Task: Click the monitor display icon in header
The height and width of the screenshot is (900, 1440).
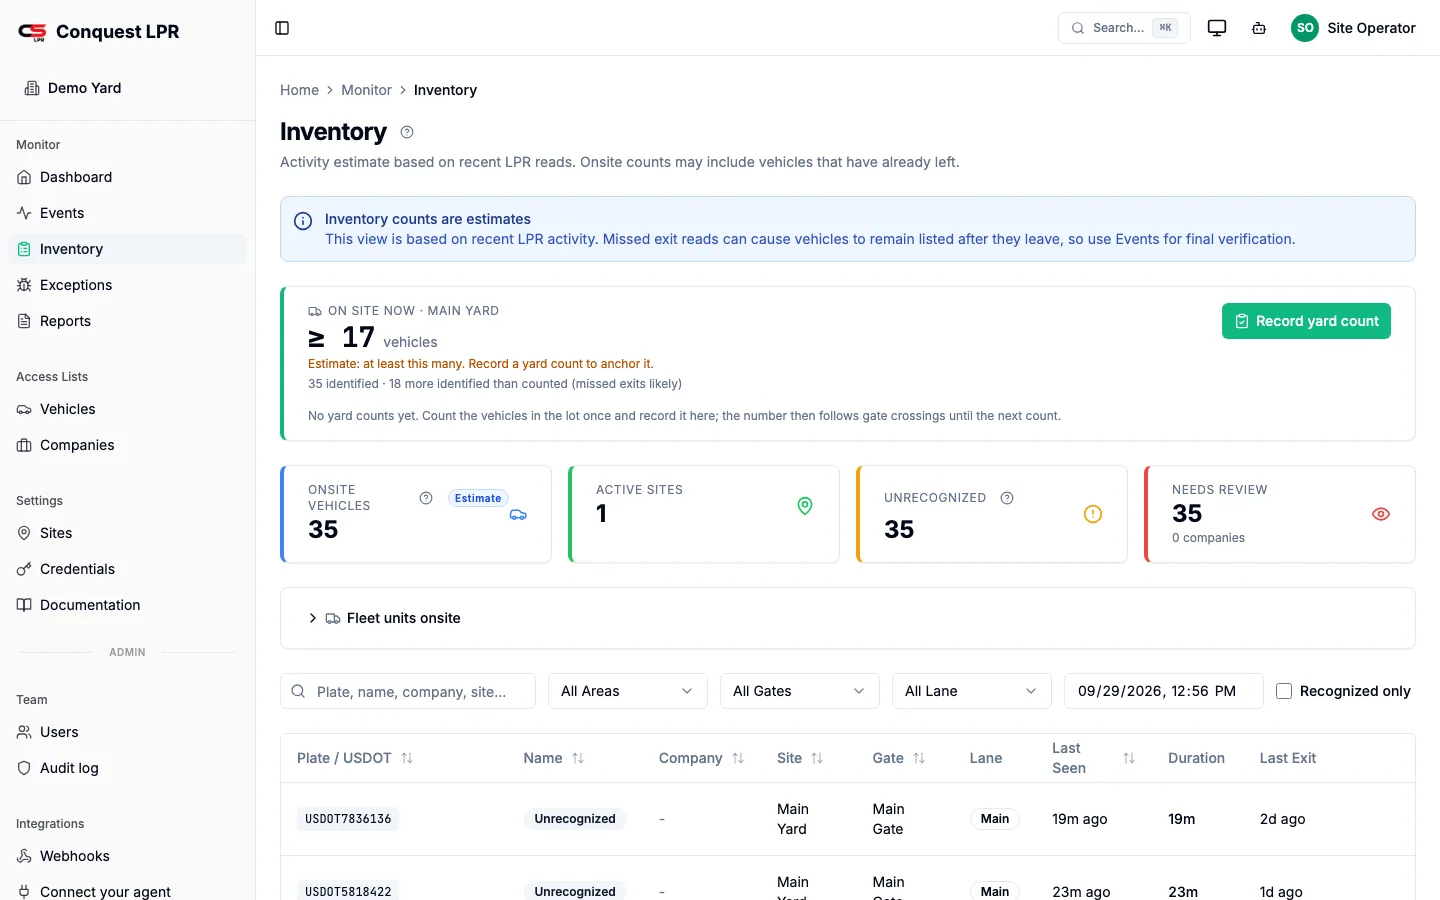Action: click(1217, 28)
